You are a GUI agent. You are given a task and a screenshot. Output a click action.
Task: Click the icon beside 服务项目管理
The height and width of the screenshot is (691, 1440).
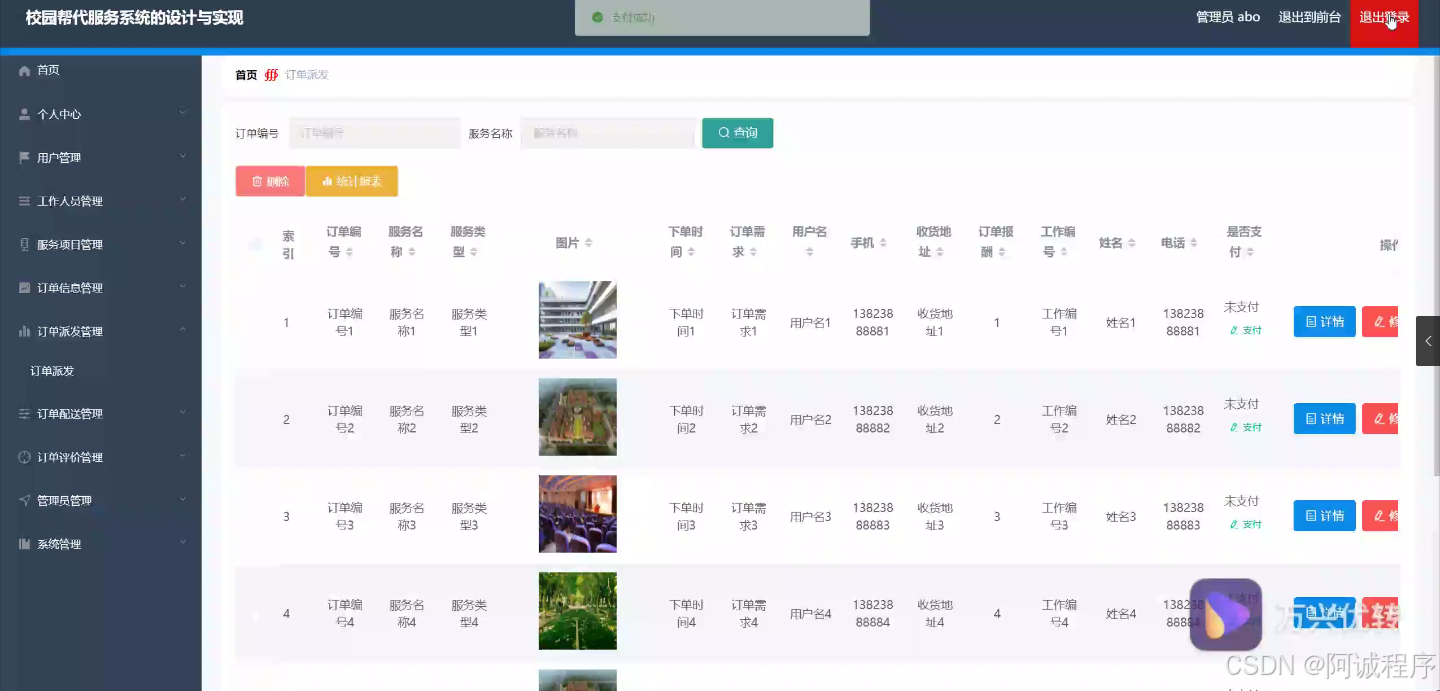coord(25,245)
